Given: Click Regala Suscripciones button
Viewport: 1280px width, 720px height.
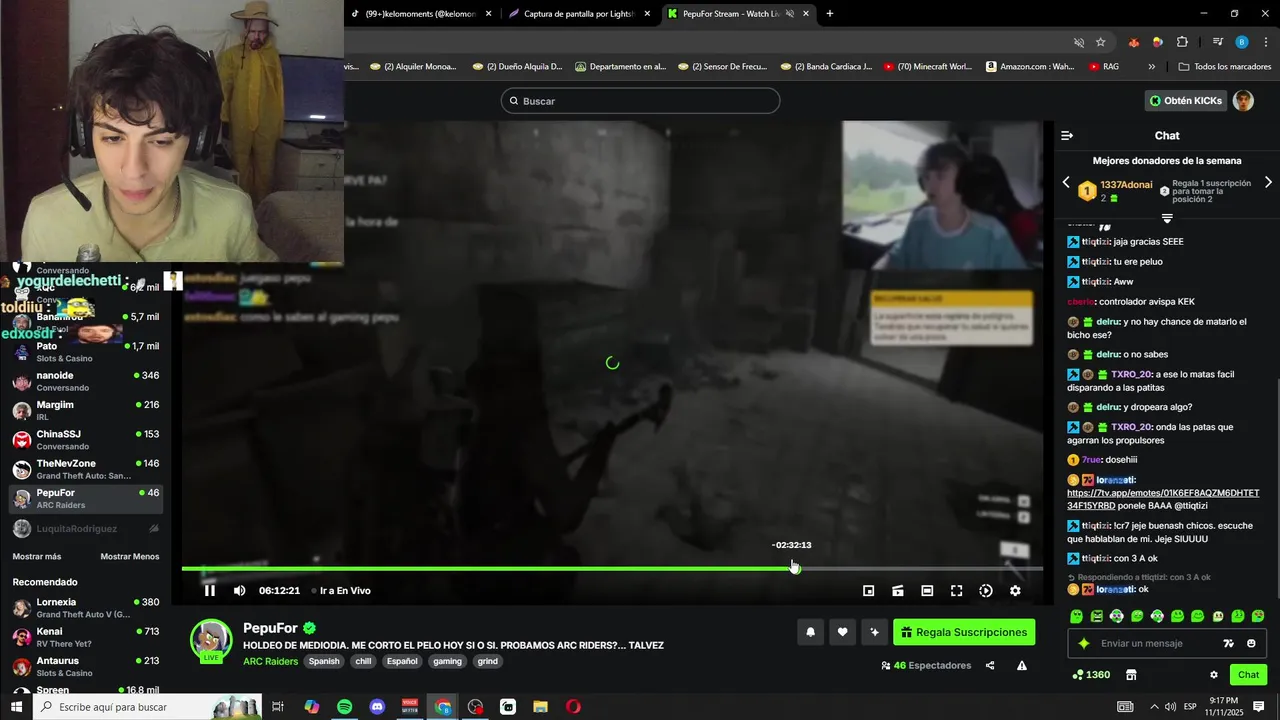Looking at the screenshot, I should pos(964,632).
